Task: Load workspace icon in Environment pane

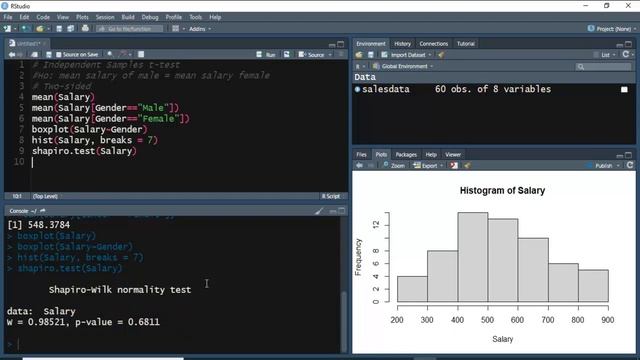Action: [x=359, y=55]
